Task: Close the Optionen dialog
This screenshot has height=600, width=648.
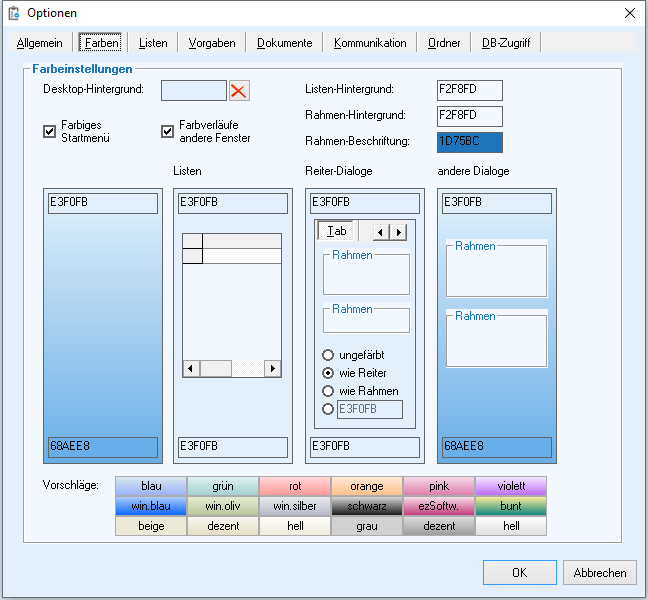Action: click(x=630, y=13)
